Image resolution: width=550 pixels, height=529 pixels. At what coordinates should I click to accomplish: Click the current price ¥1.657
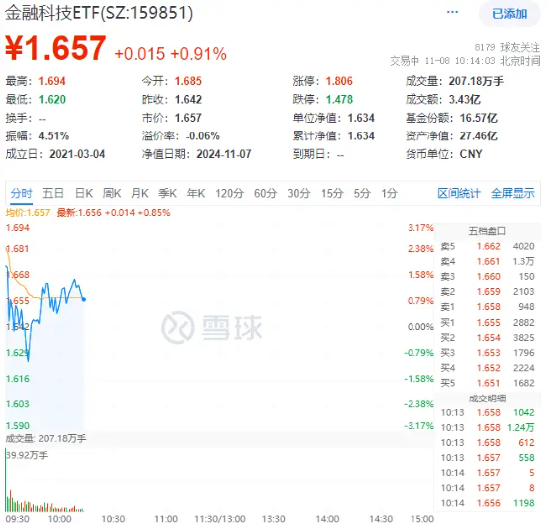[55, 48]
